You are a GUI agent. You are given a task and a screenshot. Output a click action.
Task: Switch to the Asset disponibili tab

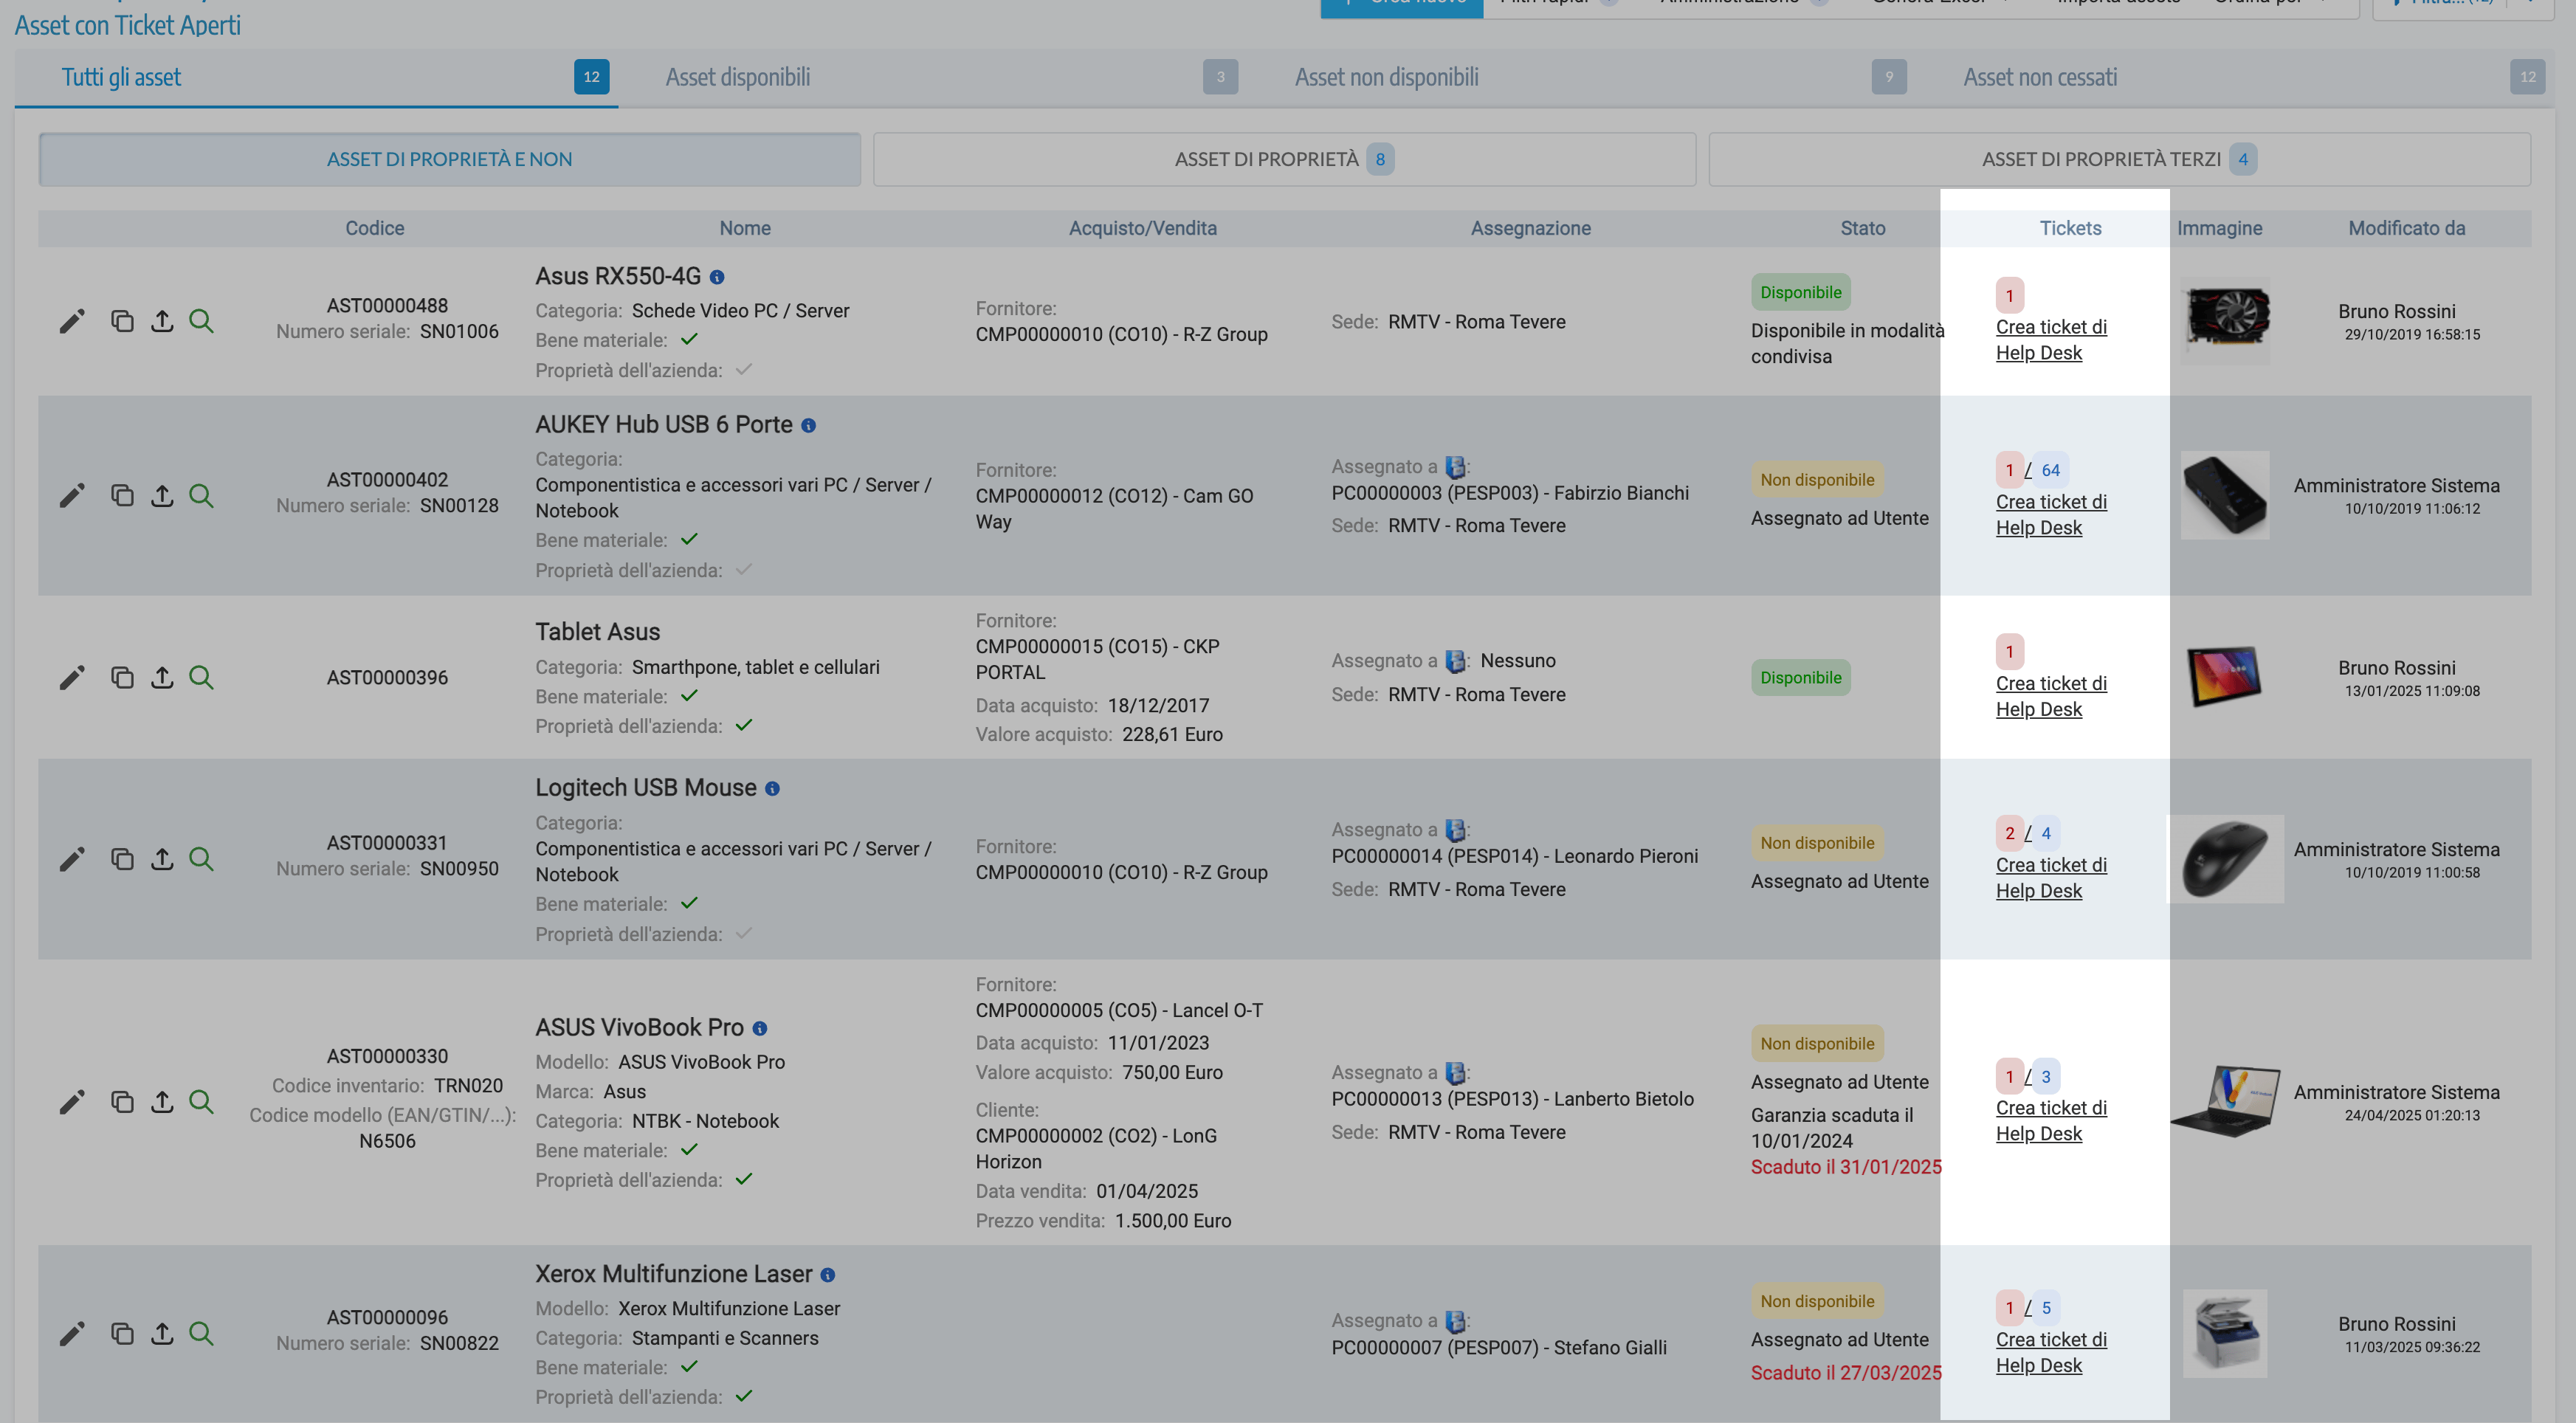[x=738, y=77]
